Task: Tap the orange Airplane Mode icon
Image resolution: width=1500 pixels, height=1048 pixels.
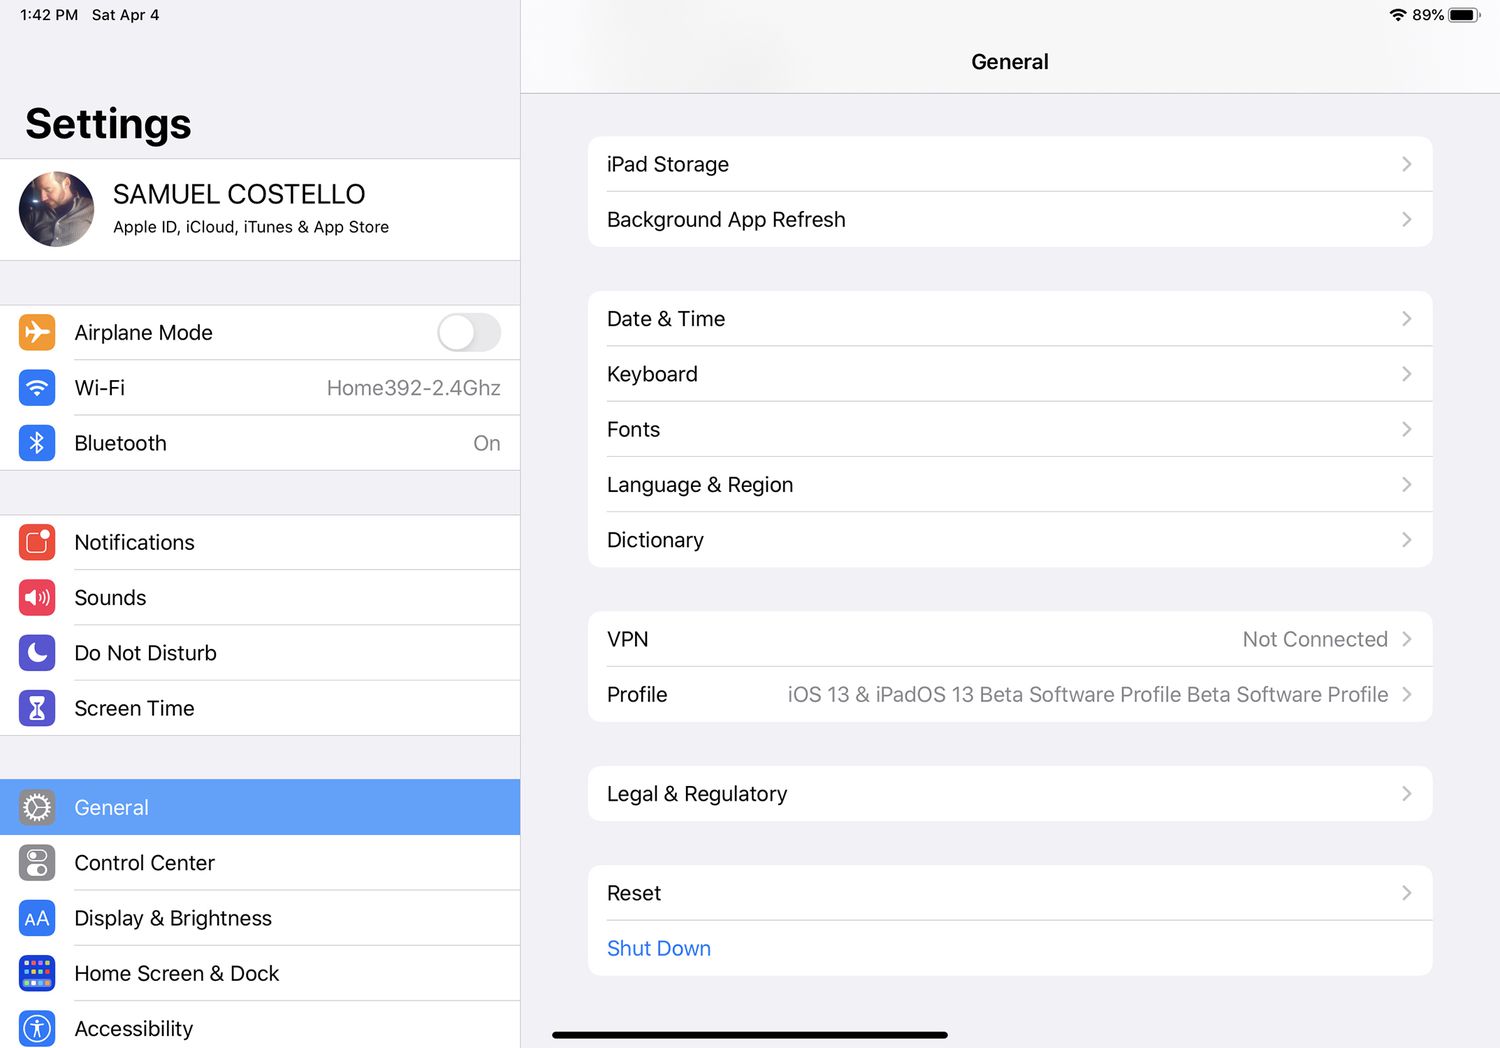Action: pos(37,332)
